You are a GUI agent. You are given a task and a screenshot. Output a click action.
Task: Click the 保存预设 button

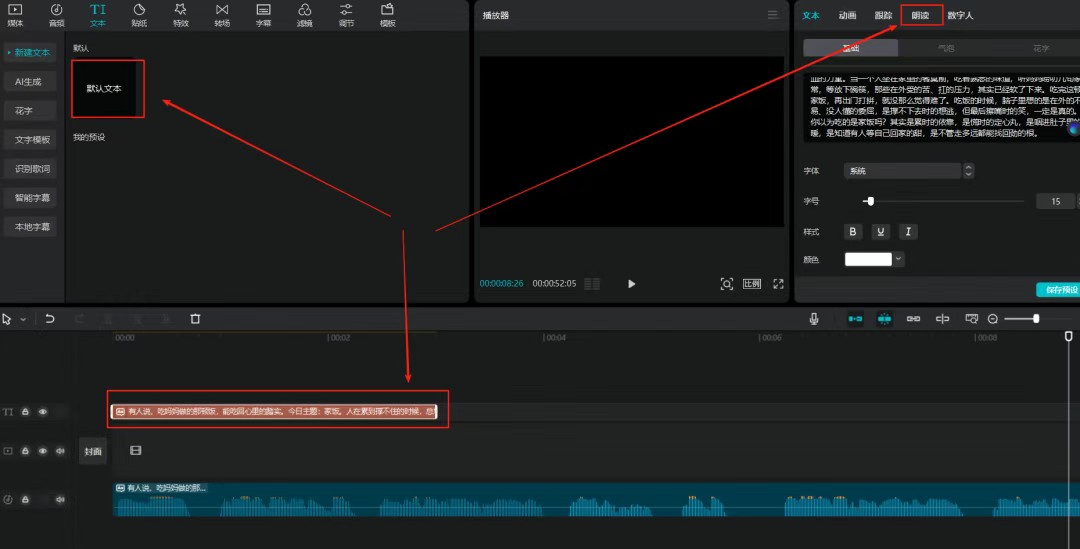[1057, 290]
